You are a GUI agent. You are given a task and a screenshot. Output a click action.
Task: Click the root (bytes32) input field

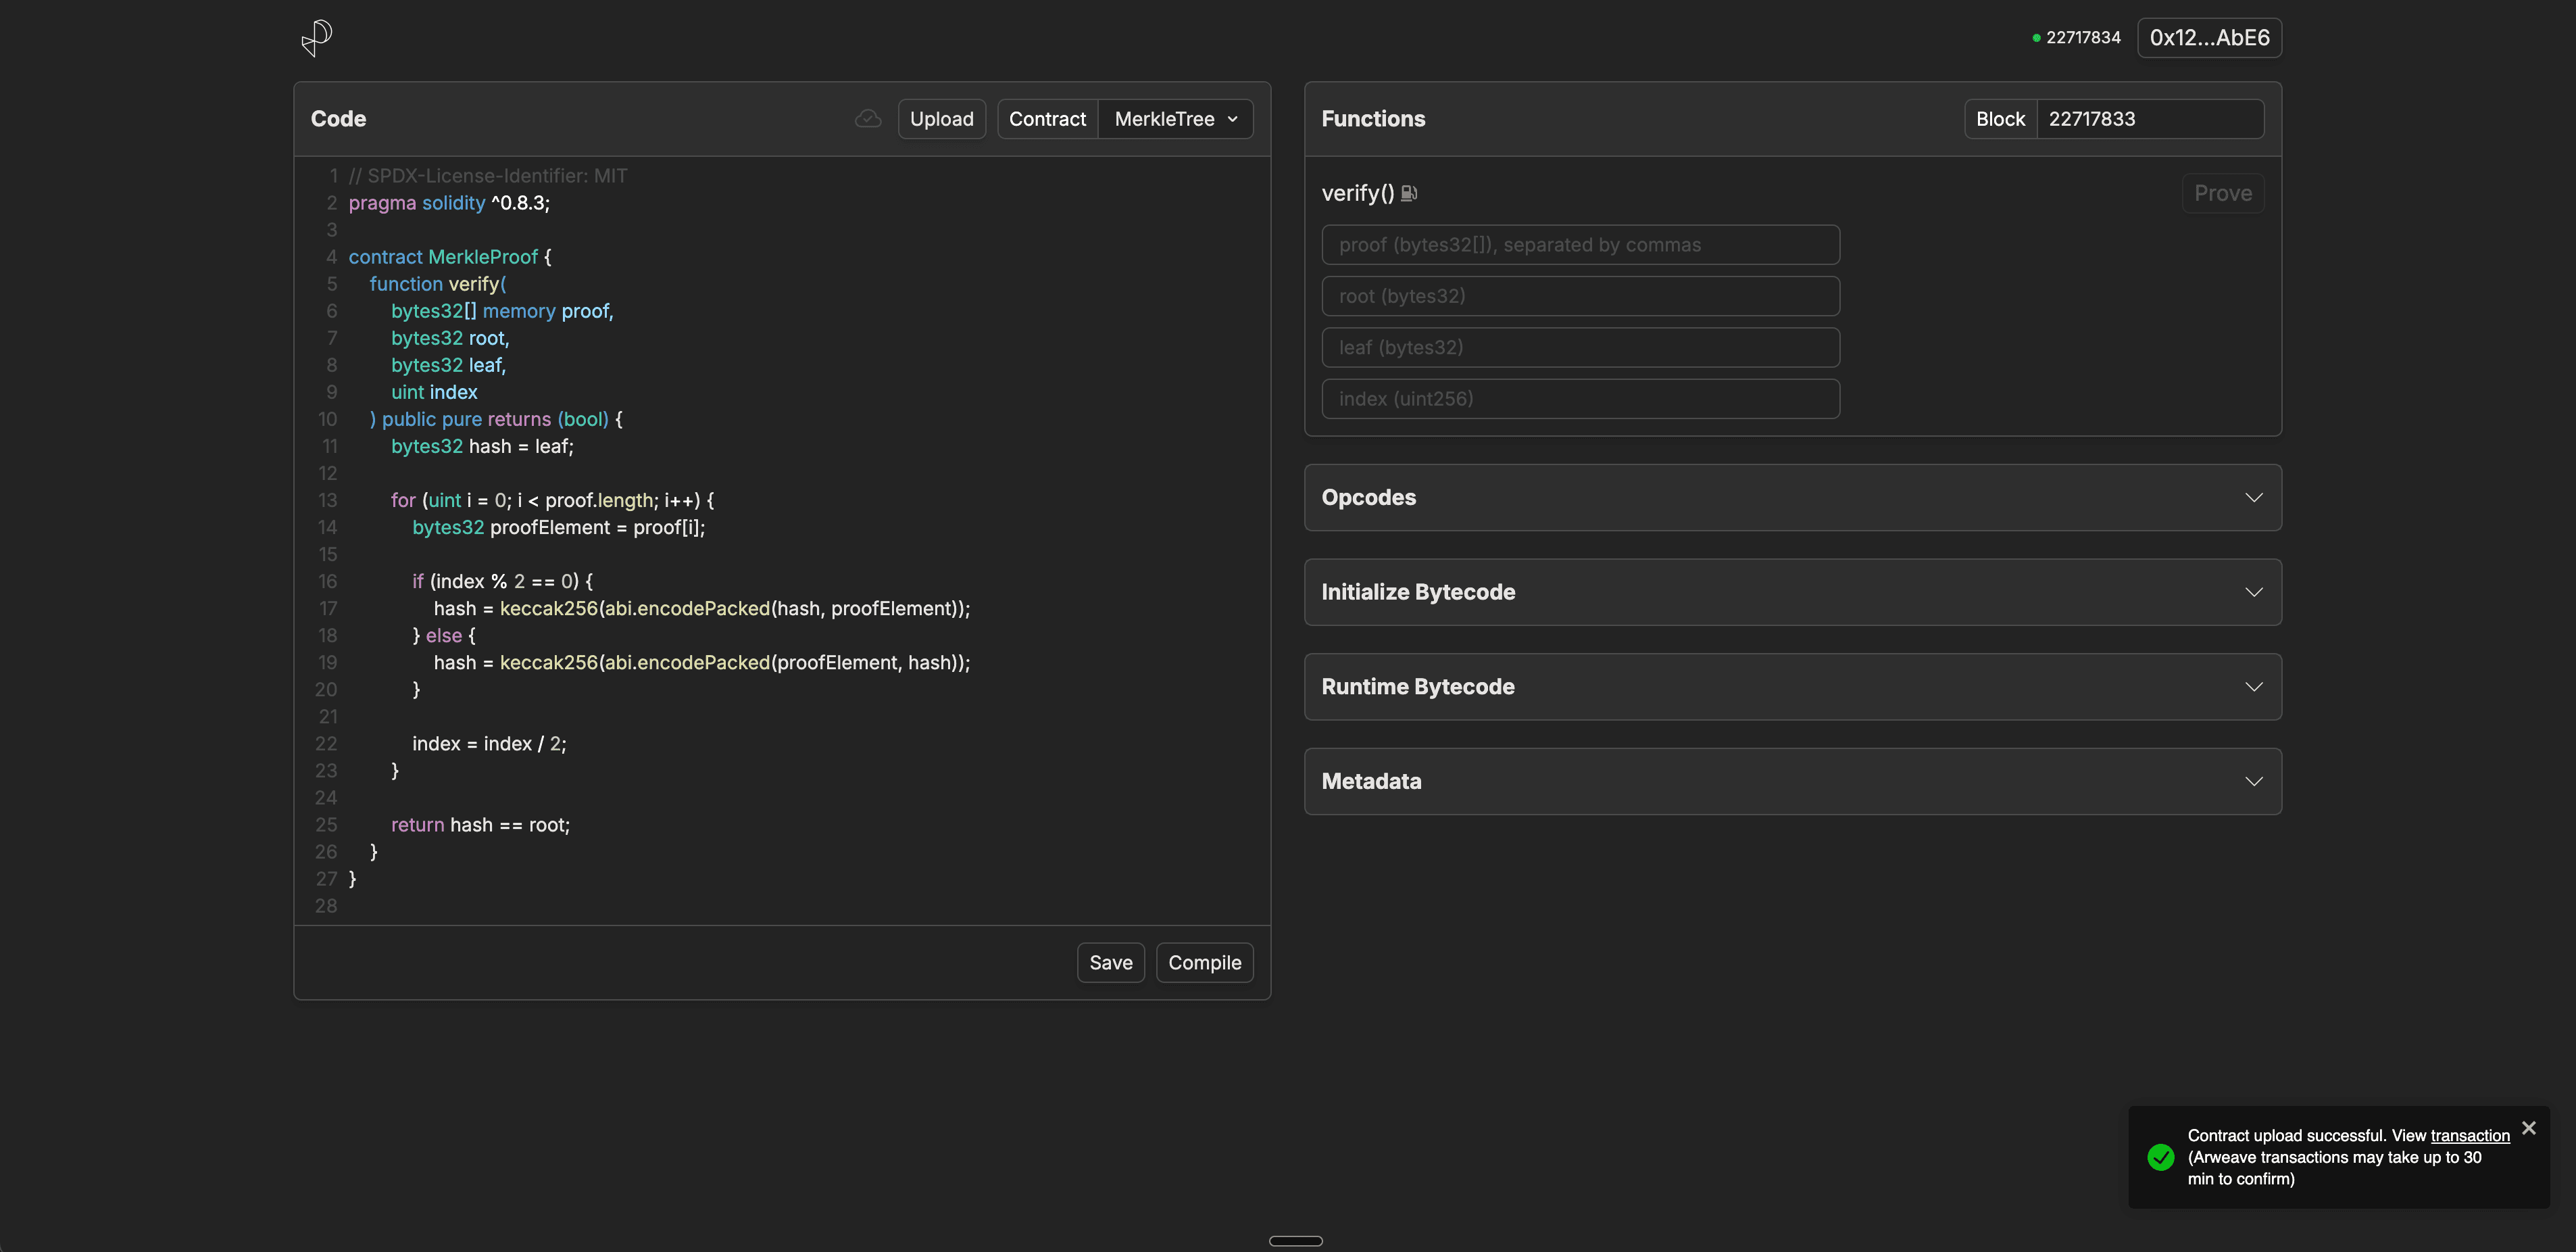[x=1580, y=295]
